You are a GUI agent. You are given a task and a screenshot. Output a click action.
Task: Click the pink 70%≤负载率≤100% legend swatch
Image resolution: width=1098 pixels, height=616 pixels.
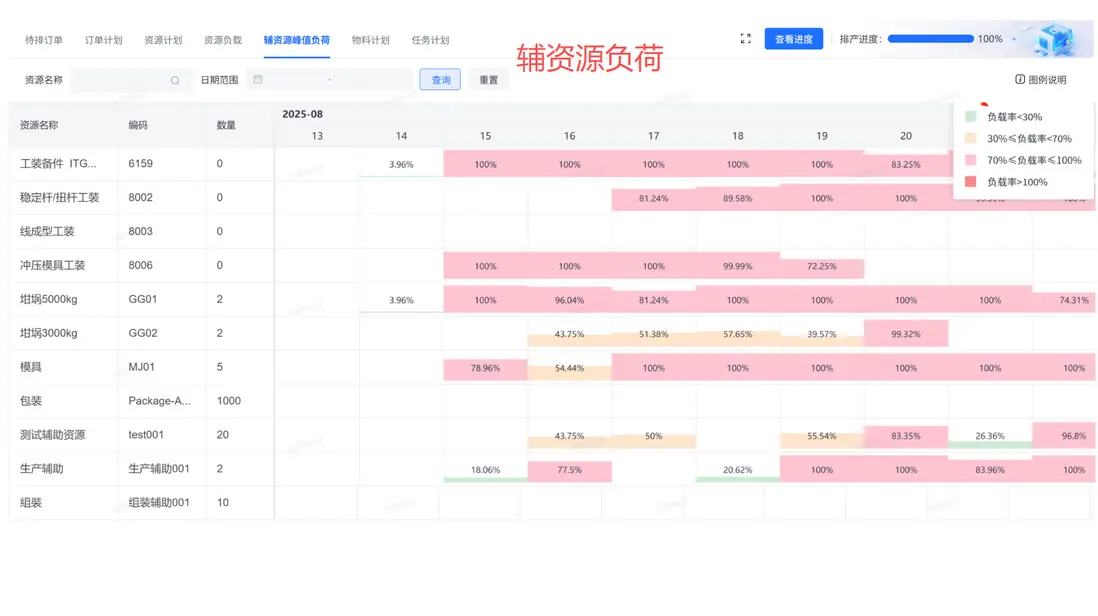(971, 160)
